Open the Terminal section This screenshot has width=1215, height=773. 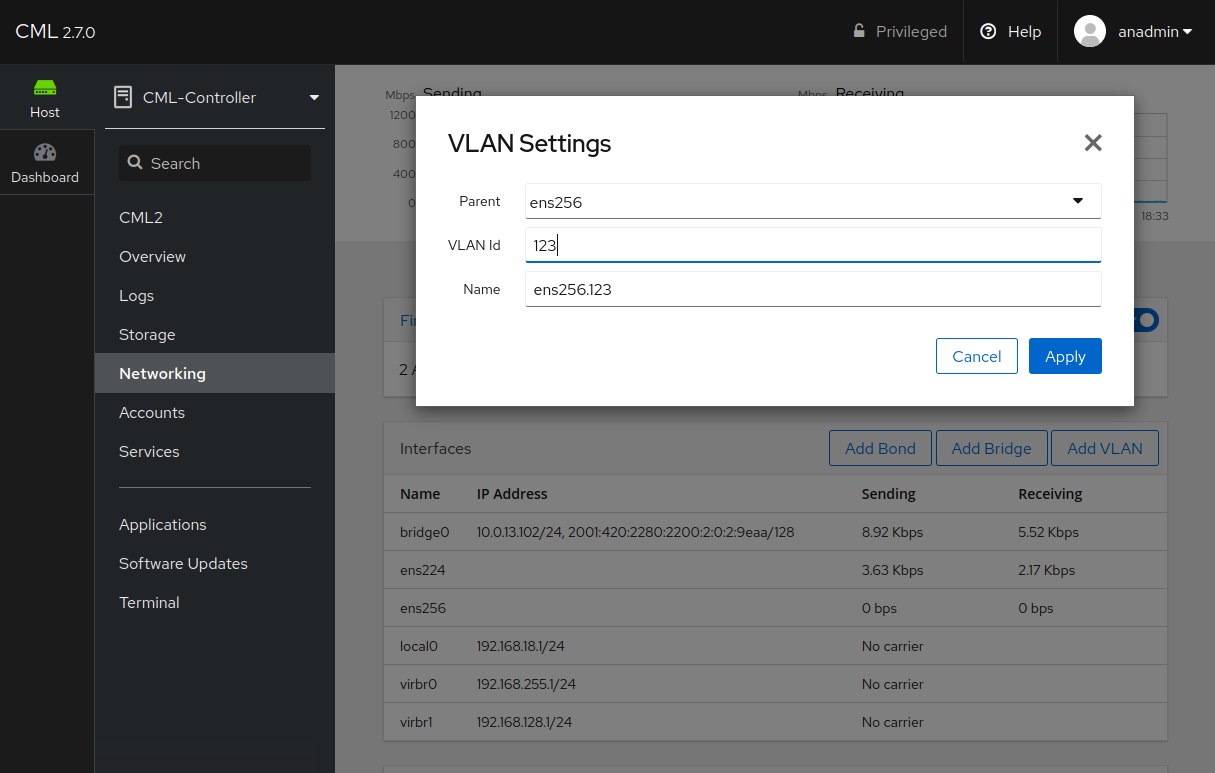(148, 602)
